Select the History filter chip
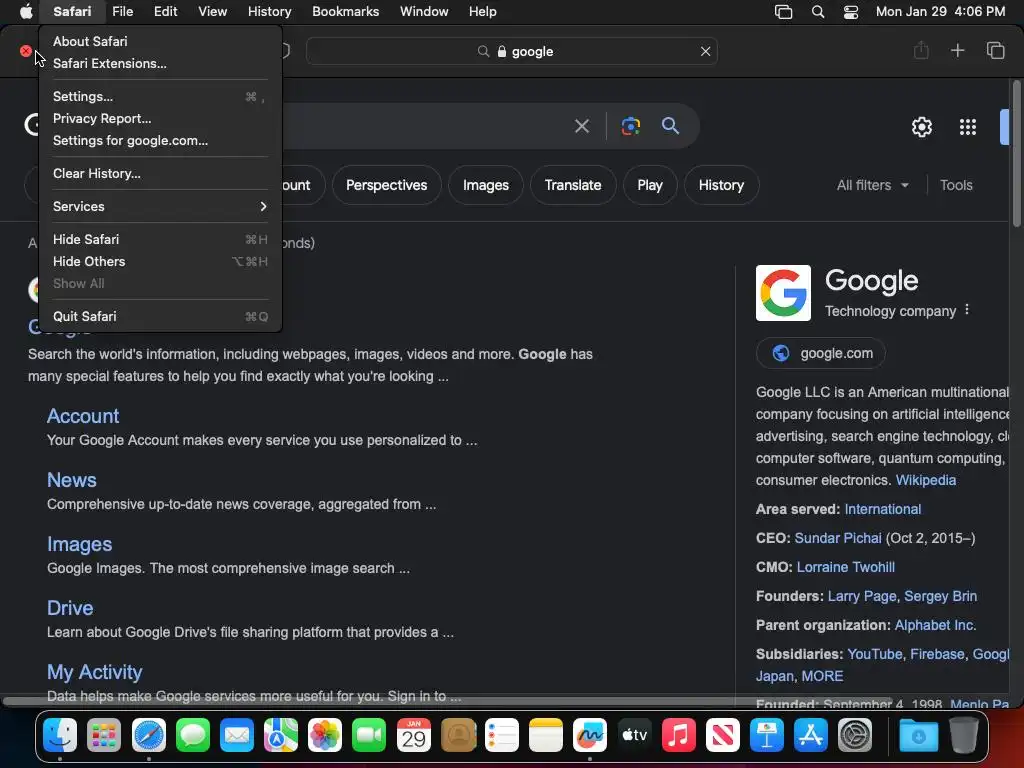1024x768 pixels. pos(721,185)
